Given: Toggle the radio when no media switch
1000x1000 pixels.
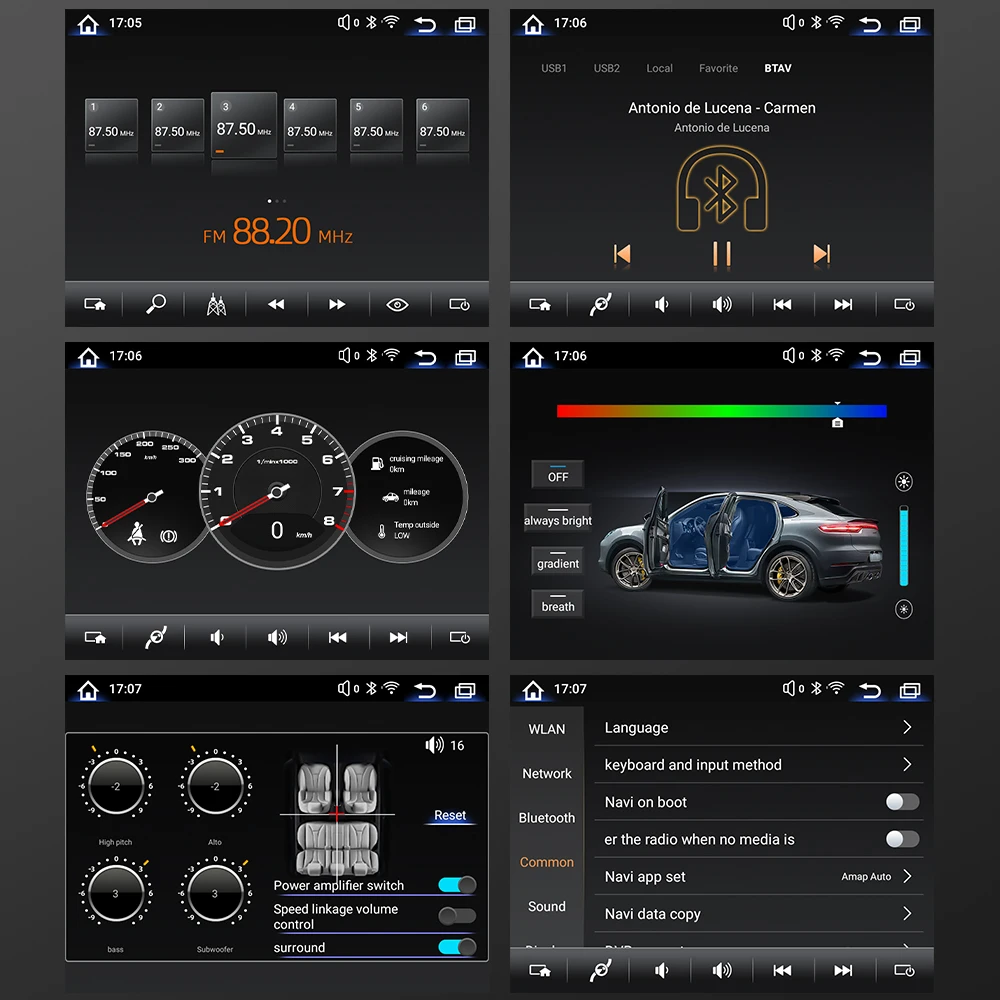Looking at the screenshot, I should coord(902,839).
